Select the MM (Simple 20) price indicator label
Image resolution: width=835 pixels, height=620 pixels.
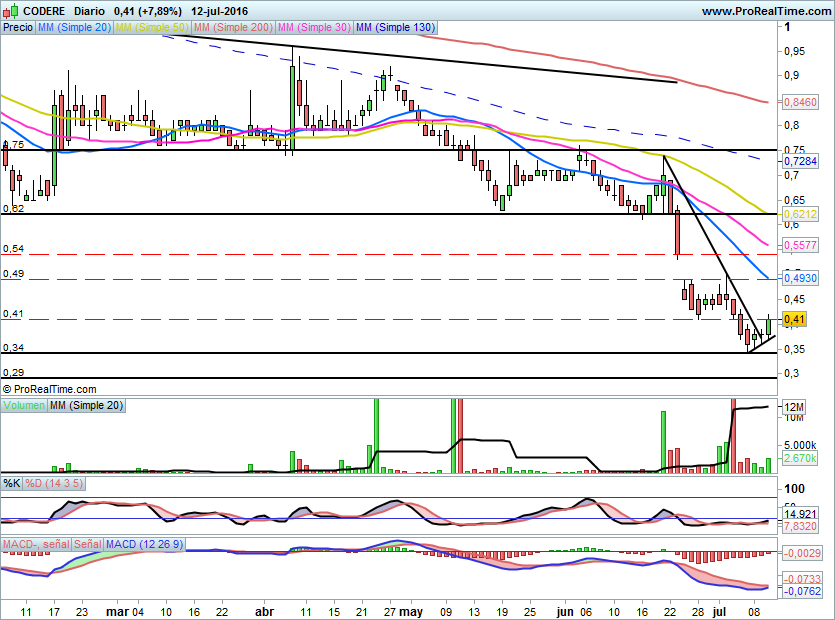click(74, 28)
